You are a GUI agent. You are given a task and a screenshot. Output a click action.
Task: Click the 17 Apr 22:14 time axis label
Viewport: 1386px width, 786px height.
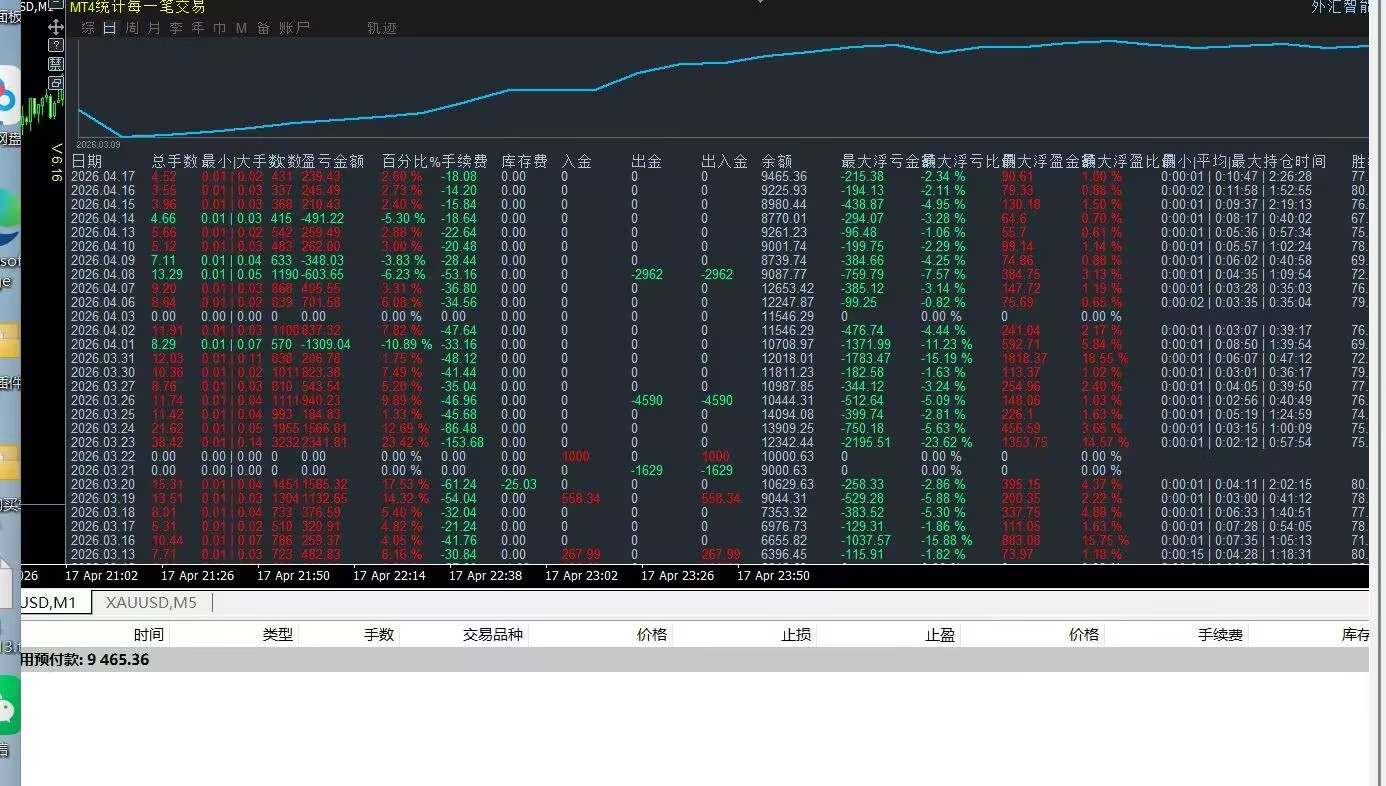click(389, 575)
